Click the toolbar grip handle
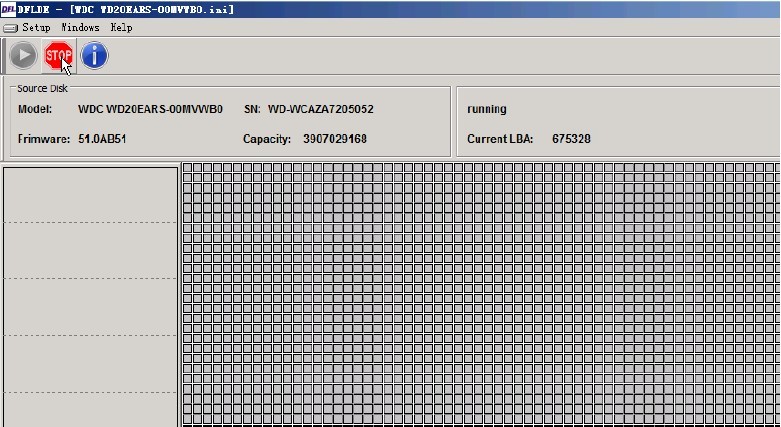781x427 pixels. pos(4,55)
